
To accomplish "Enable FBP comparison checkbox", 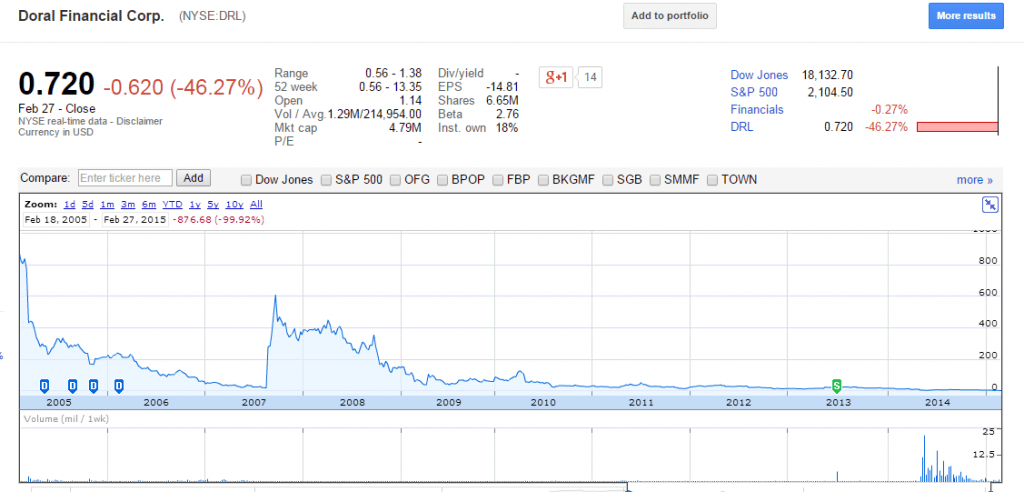I will click(498, 180).
